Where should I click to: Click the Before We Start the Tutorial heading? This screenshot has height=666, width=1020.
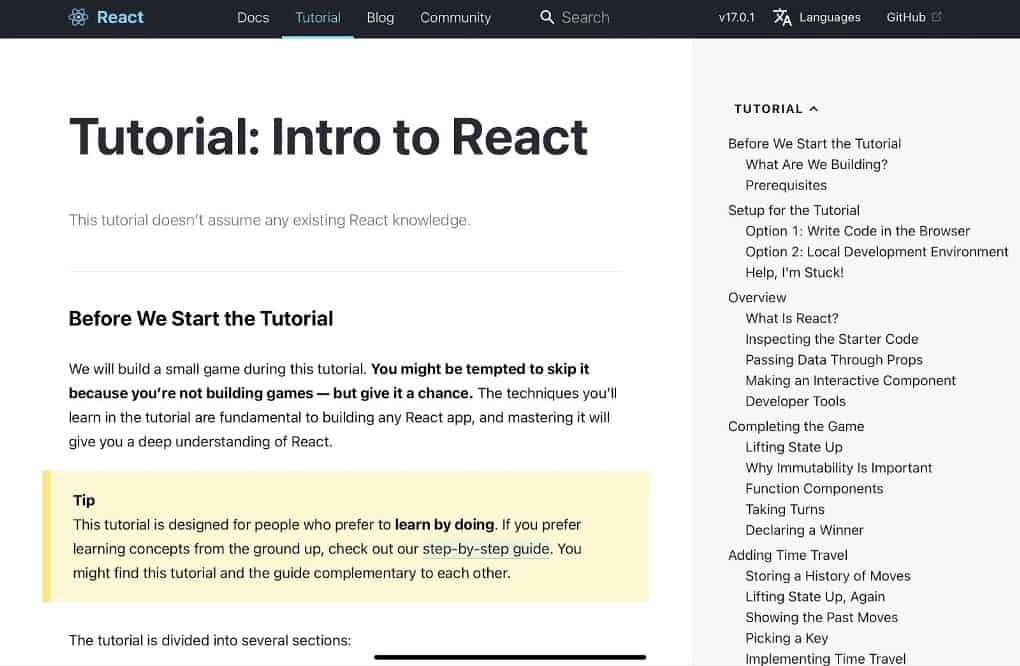pos(201,319)
